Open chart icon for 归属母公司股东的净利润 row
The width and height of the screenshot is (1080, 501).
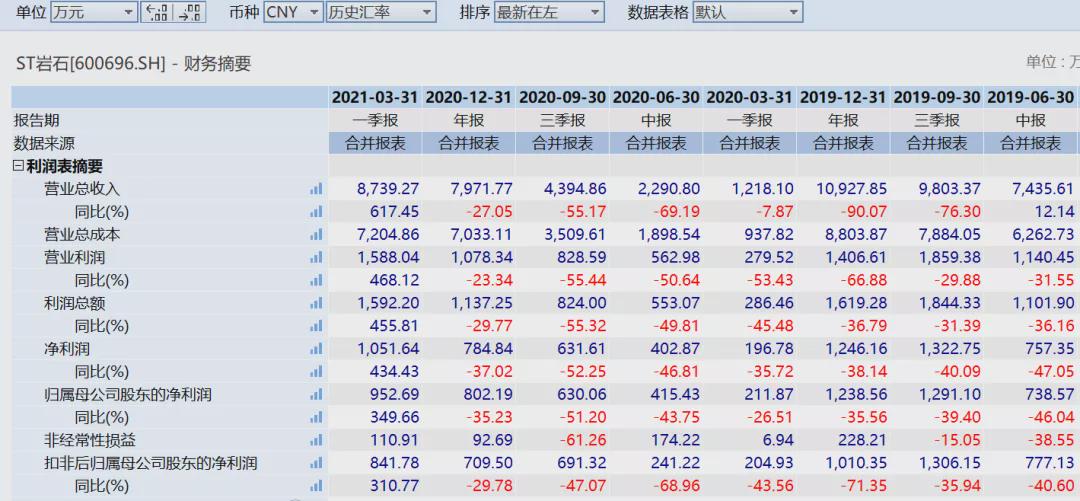coord(316,395)
